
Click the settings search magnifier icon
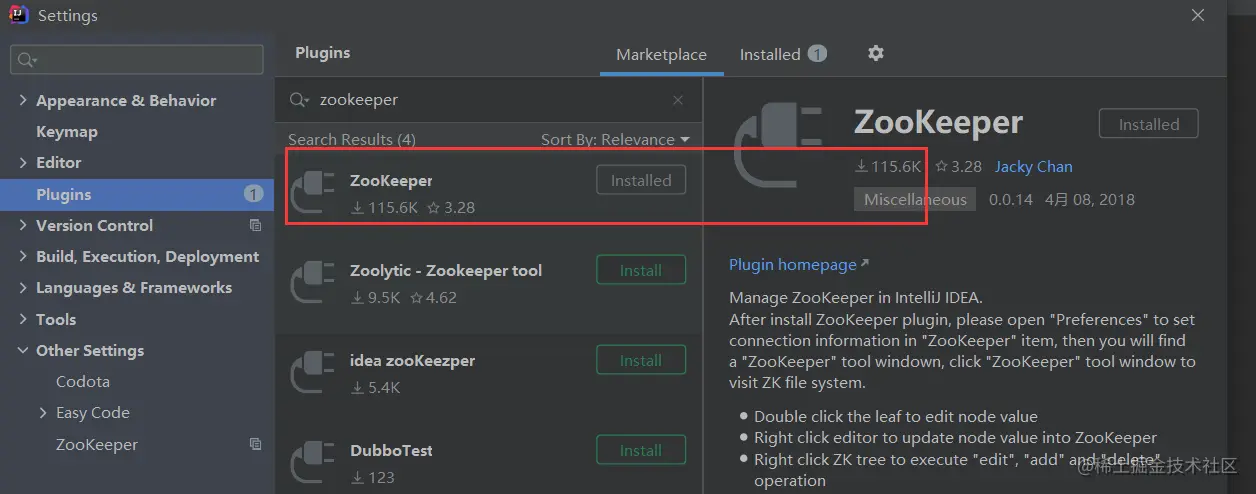(x=27, y=60)
